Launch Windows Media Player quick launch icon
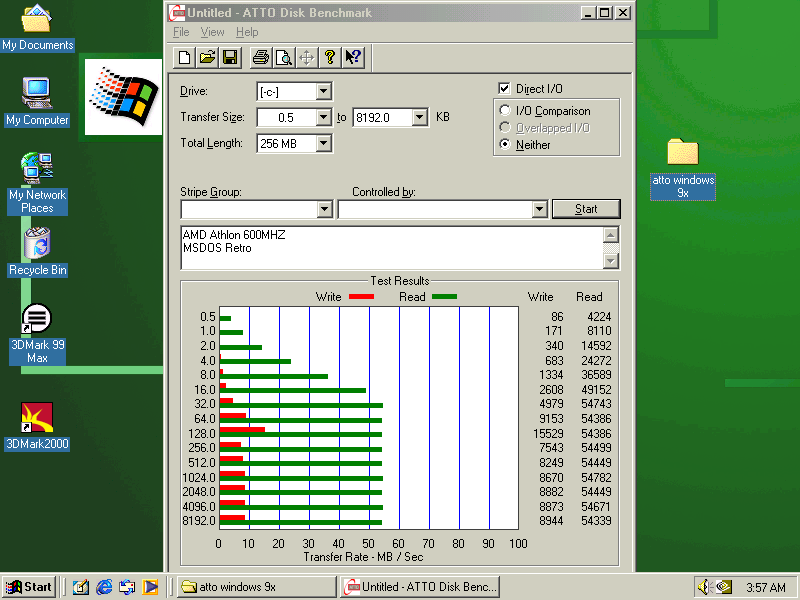Image resolution: width=800 pixels, height=600 pixels. pyautogui.click(x=150, y=587)
